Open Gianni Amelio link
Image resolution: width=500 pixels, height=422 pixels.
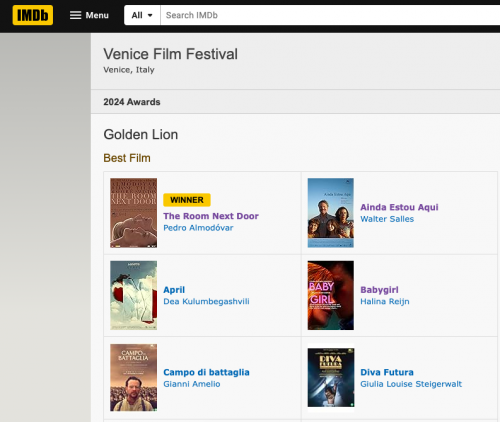192,384
